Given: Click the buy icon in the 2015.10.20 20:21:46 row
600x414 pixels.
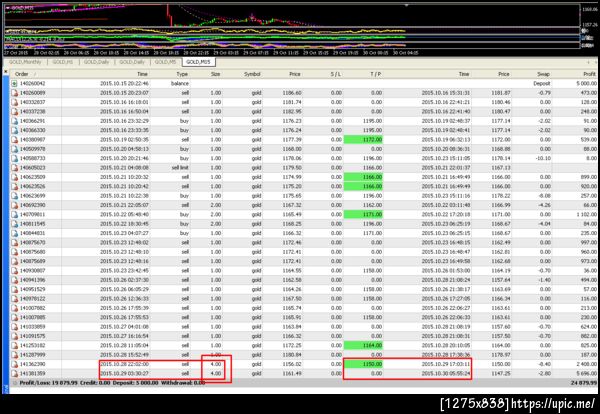Looking at the screenshot, I should coord(15,158).
